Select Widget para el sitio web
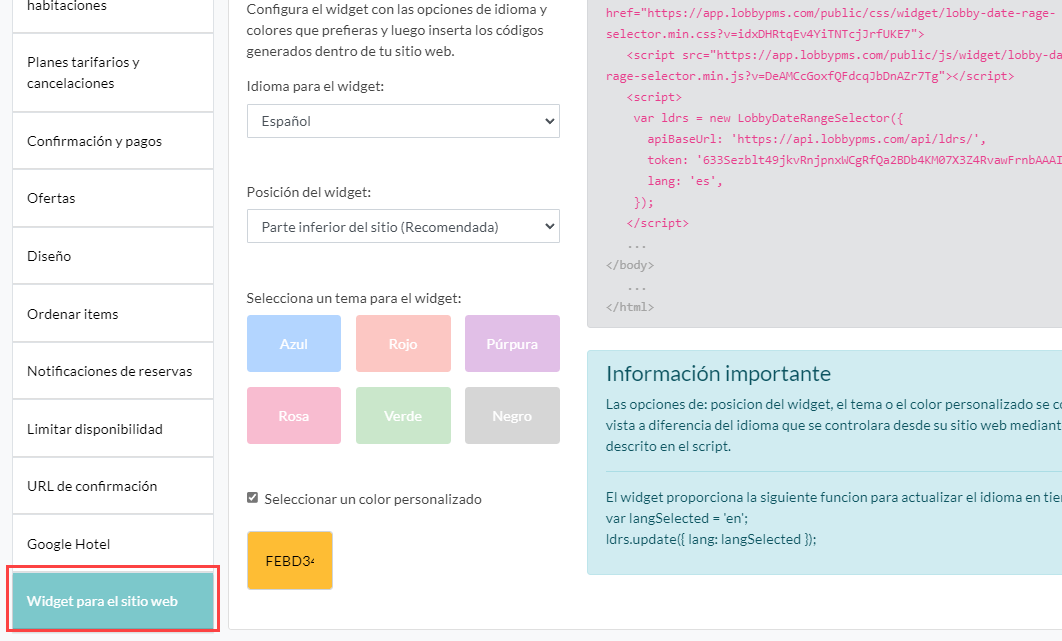The image size is (1062, 641). point(112,600)
